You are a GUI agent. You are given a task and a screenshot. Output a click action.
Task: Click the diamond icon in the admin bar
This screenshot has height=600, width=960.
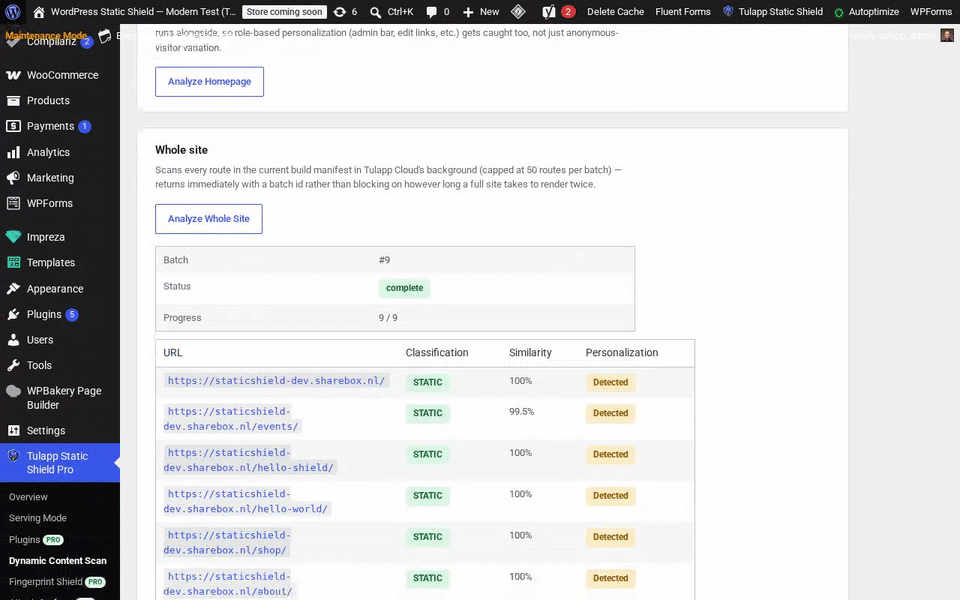[x=518, y=12]
